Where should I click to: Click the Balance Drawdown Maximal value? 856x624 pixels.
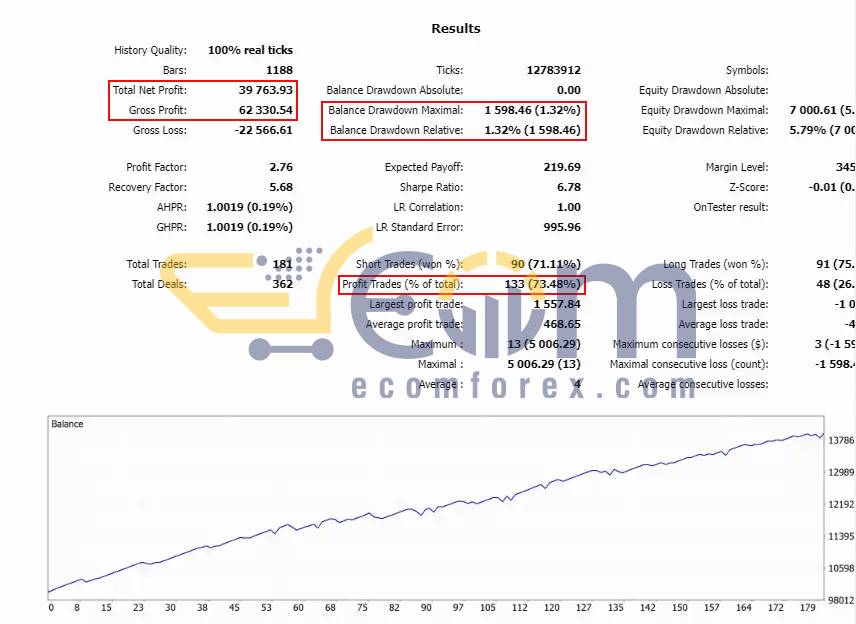pyautogui.click(x=532, y=110)
